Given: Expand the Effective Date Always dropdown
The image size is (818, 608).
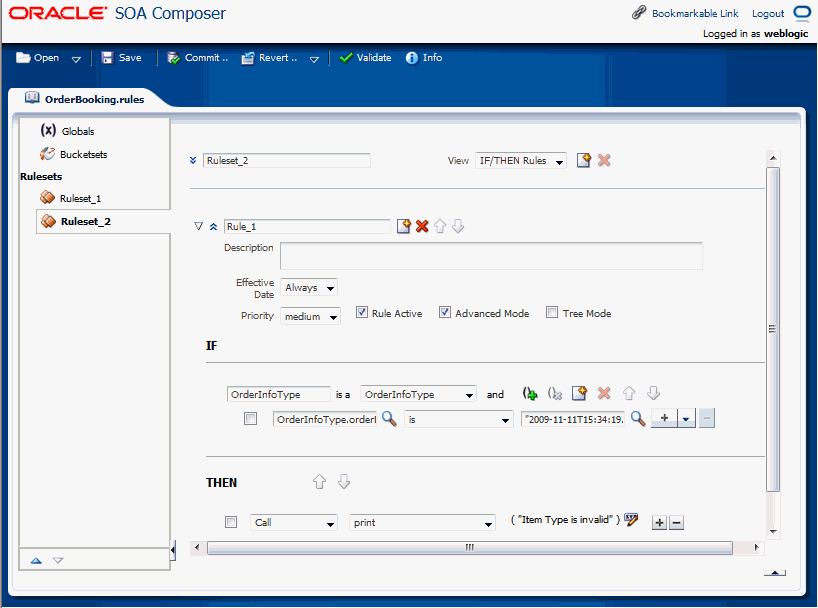Looking at the screenshot, I should click(309, 288).
